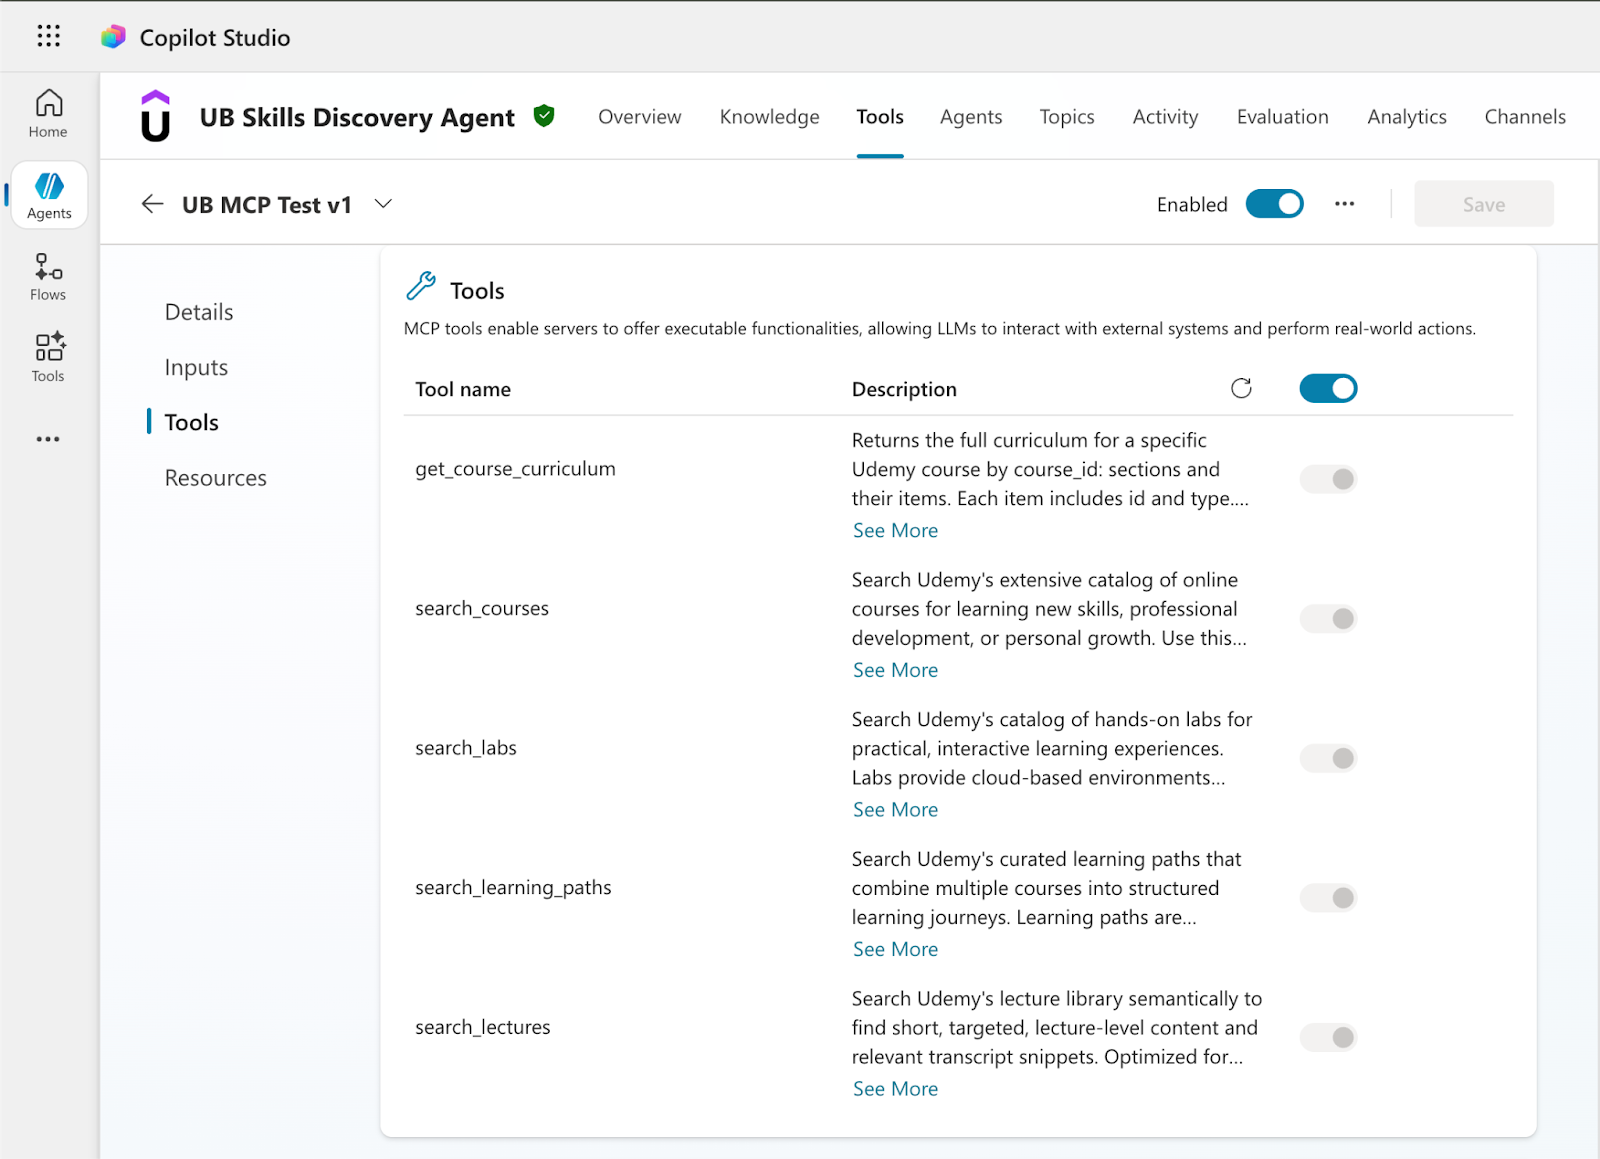The image size is (1600, 1159).
Task: Click the UB Skills Discovery Agent title
Action: click(x=357, y=117)
